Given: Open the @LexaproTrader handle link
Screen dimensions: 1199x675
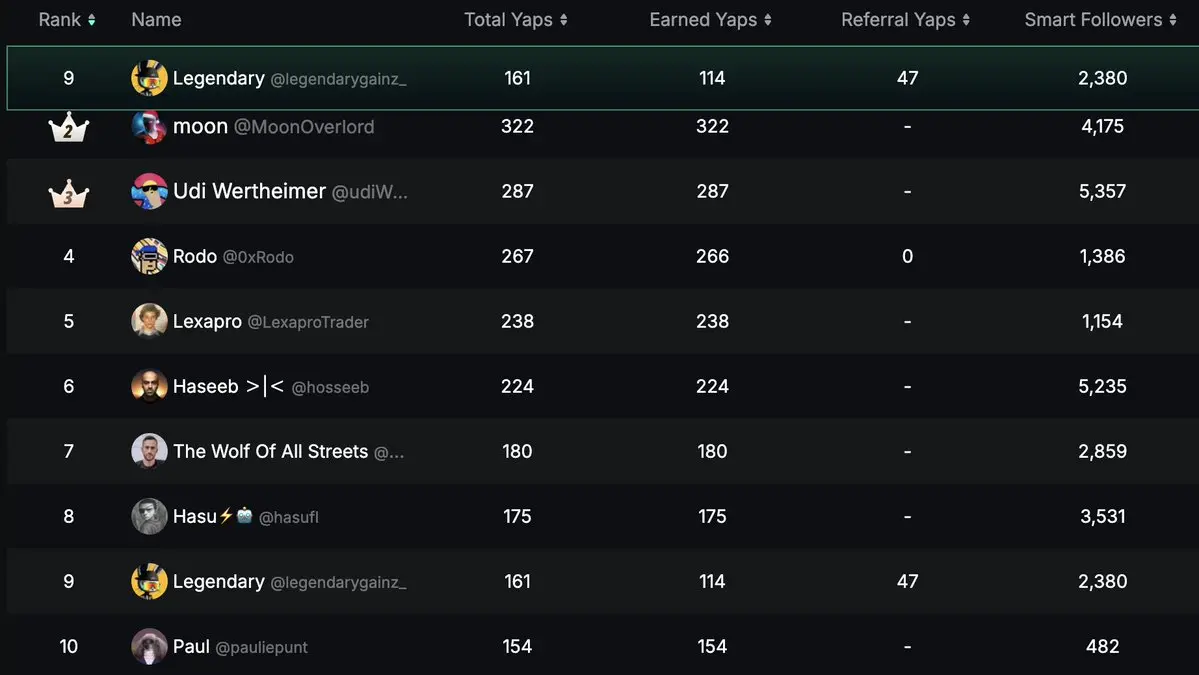Looking at the screenshot, I should tap(308, 322).
